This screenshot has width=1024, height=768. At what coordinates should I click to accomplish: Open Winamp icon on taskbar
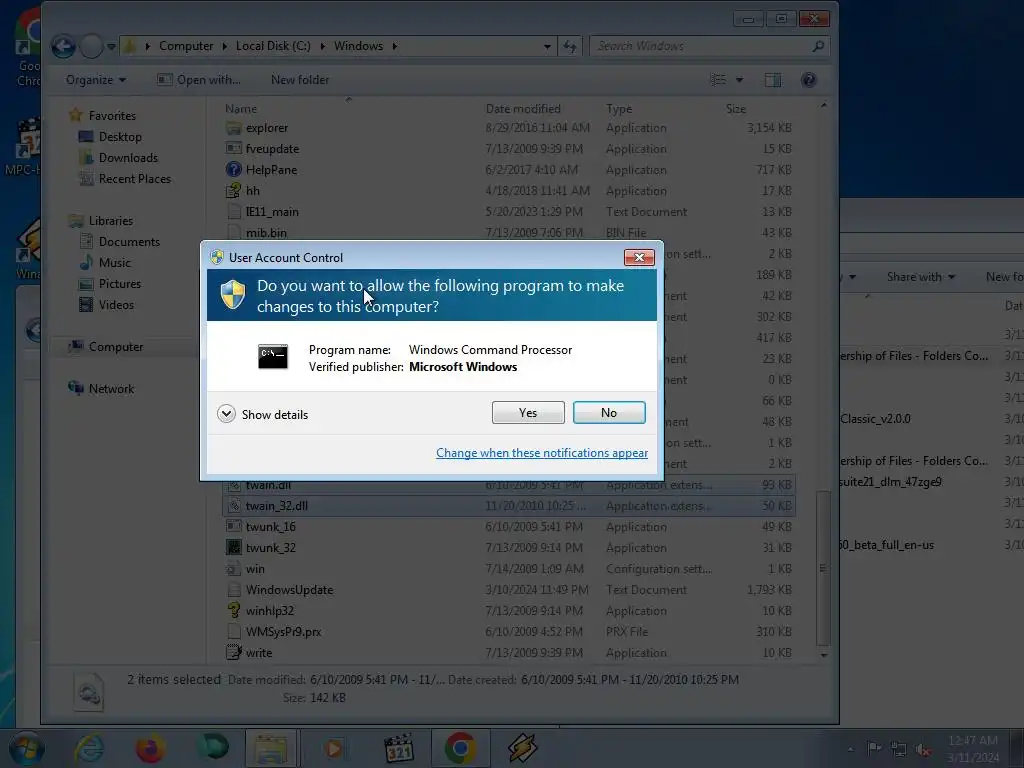point(522,748)
